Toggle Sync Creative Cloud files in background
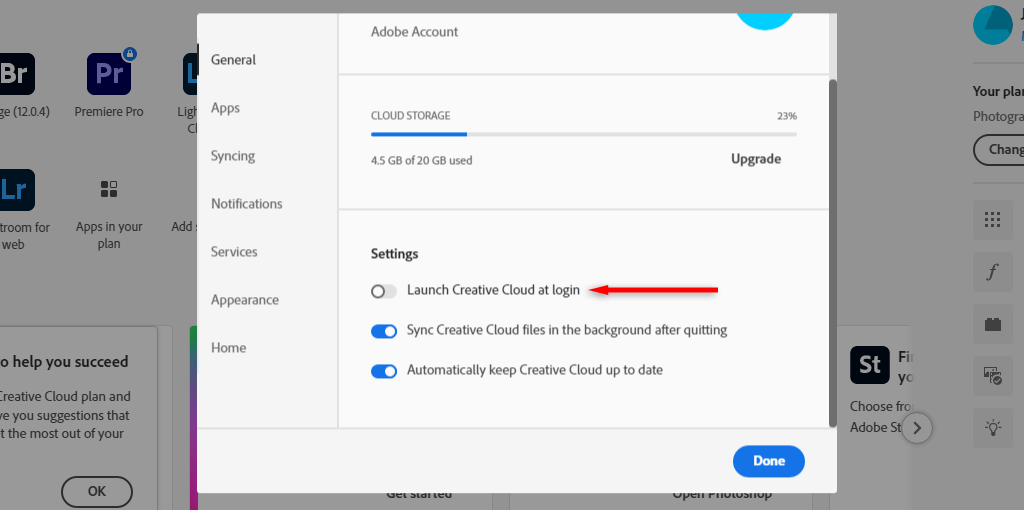The image size is (1024, 510). [x=384, y=331]
